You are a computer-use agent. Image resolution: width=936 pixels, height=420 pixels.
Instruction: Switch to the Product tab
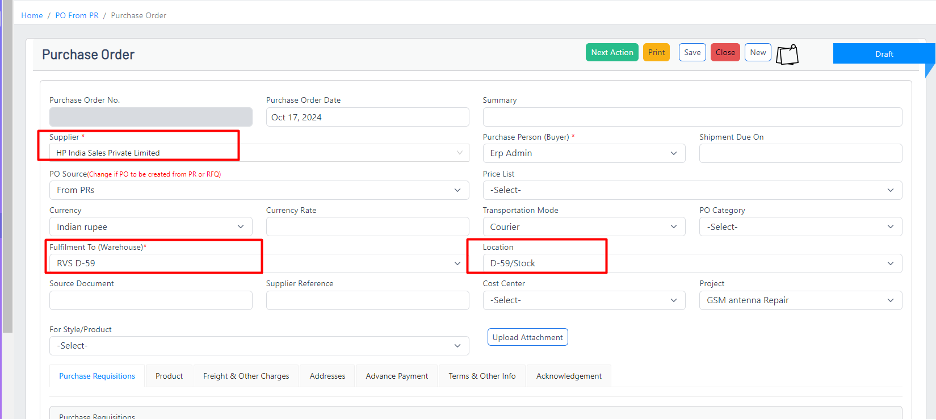[x=169, y=376]
